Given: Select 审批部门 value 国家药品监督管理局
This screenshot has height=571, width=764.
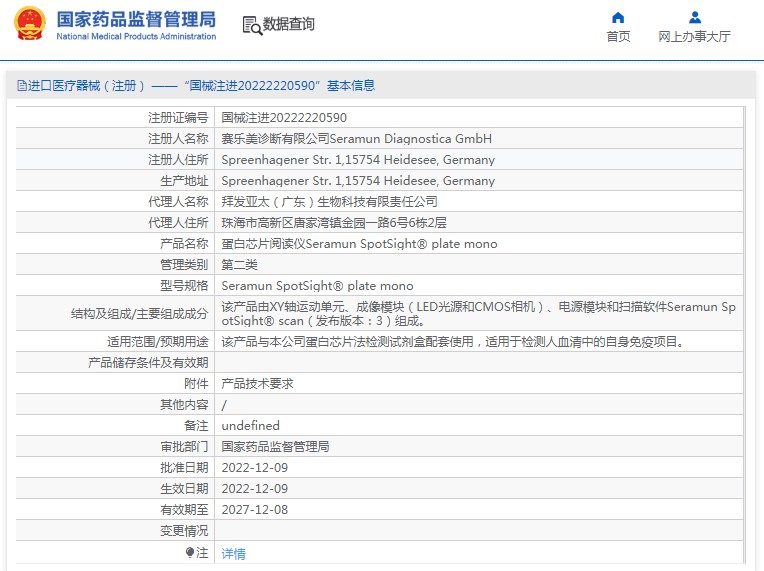Looking at the screenshot, I should pos(275,447).
